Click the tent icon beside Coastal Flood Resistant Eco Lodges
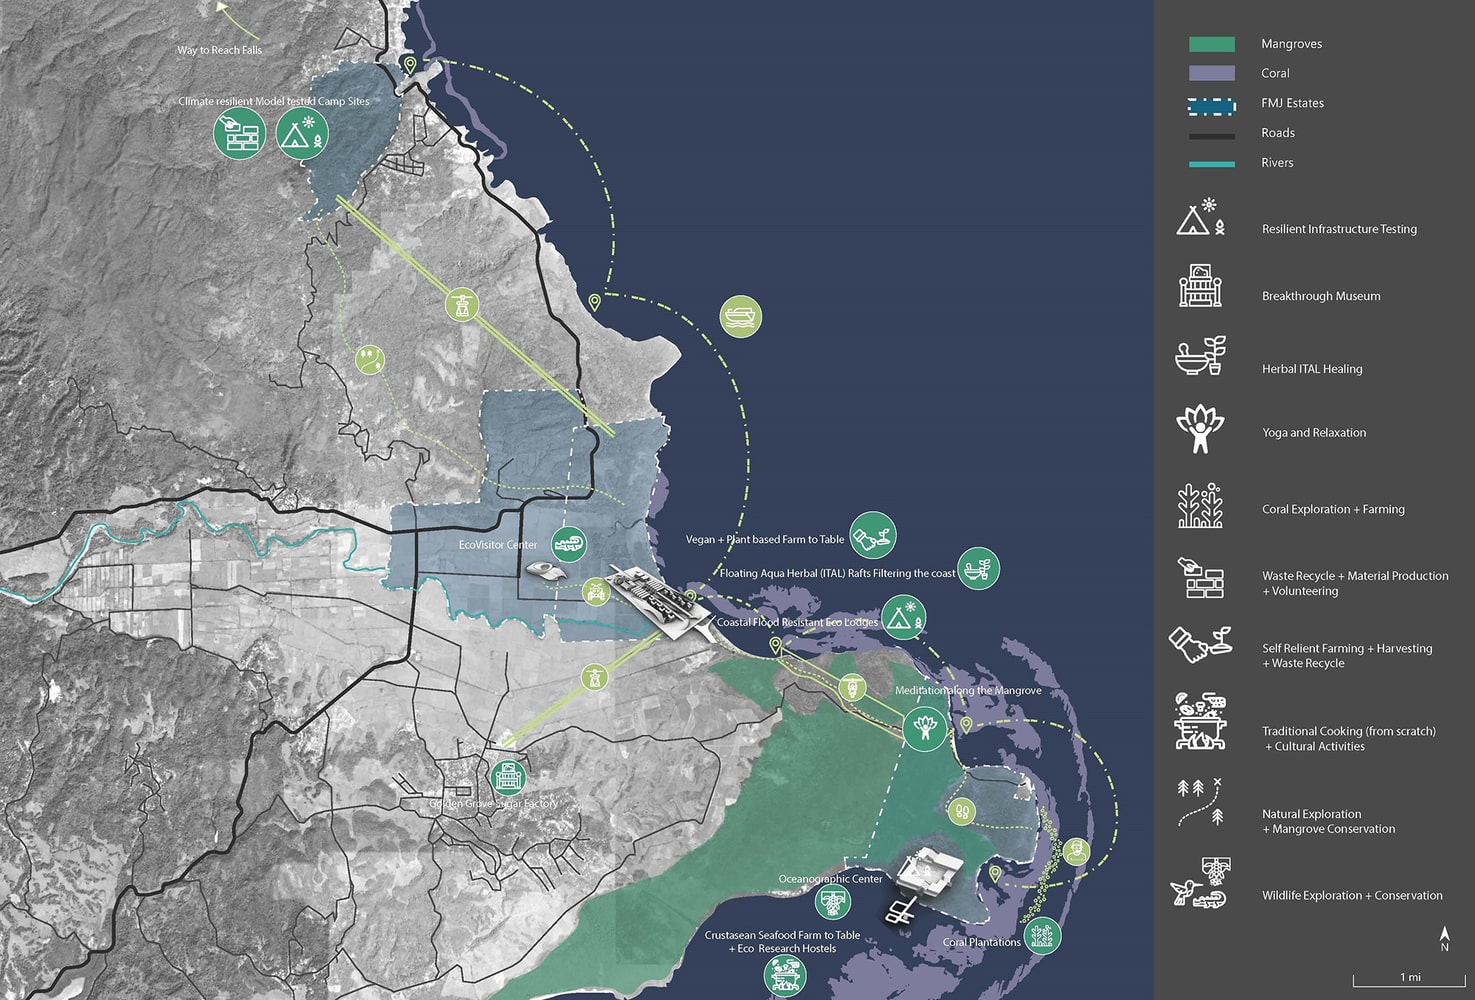The image size is (1475, 1000). coord(903,616)
